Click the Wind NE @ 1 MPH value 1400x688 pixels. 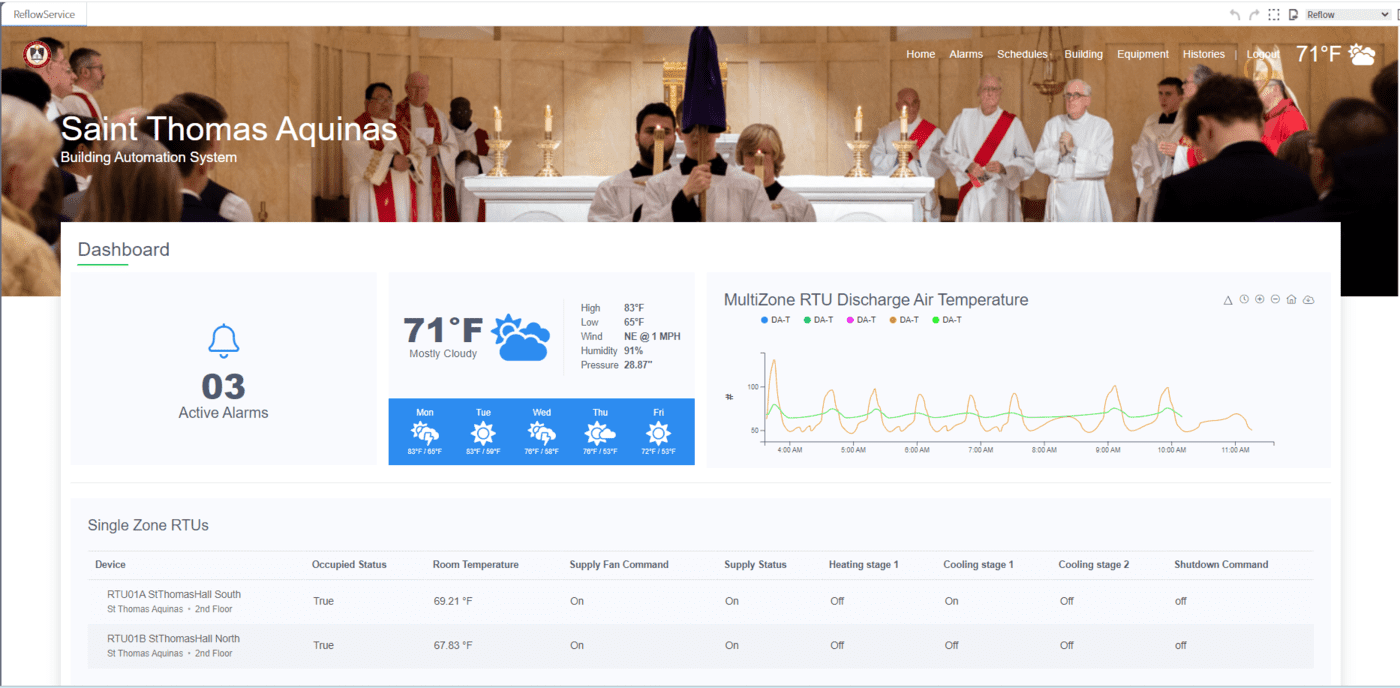pyautogui.click(x=652, y=337)
